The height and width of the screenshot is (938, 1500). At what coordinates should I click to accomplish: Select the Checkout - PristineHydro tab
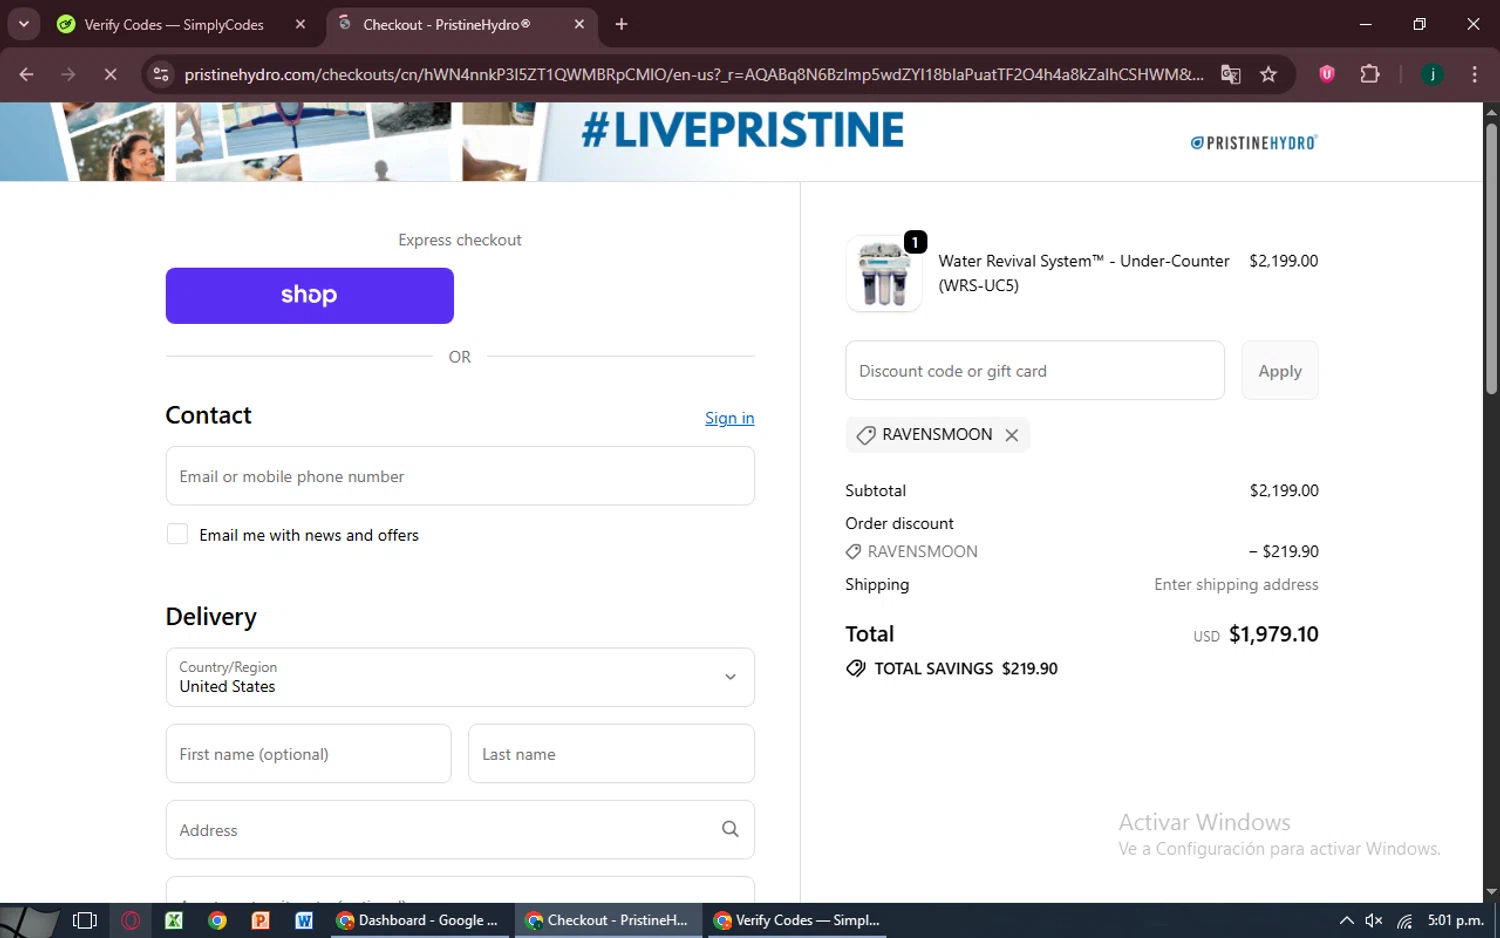pos(447,24)
